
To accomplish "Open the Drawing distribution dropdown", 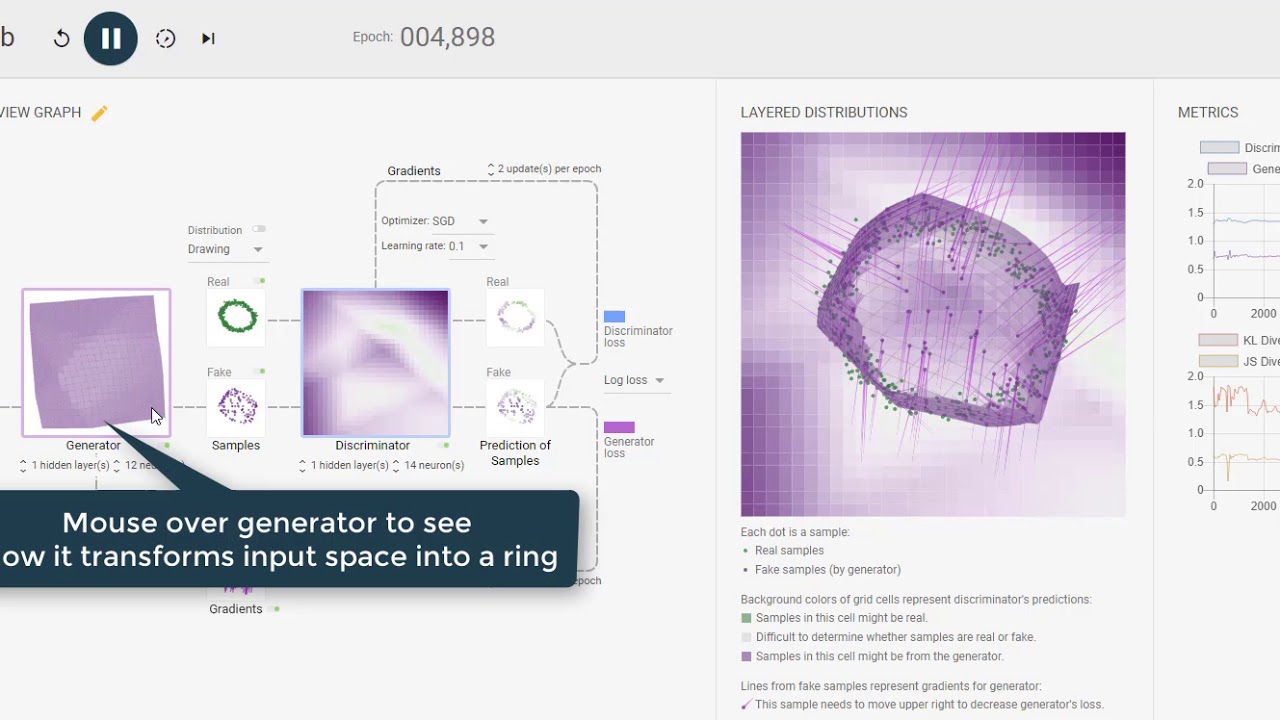I will 226,249.
